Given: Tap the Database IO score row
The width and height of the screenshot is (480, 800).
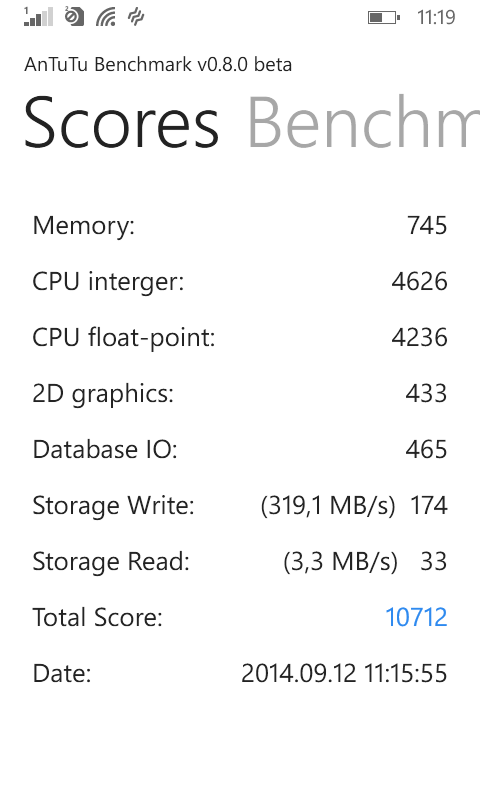Looking at the screenshot, I should click(x=240, y=449).
